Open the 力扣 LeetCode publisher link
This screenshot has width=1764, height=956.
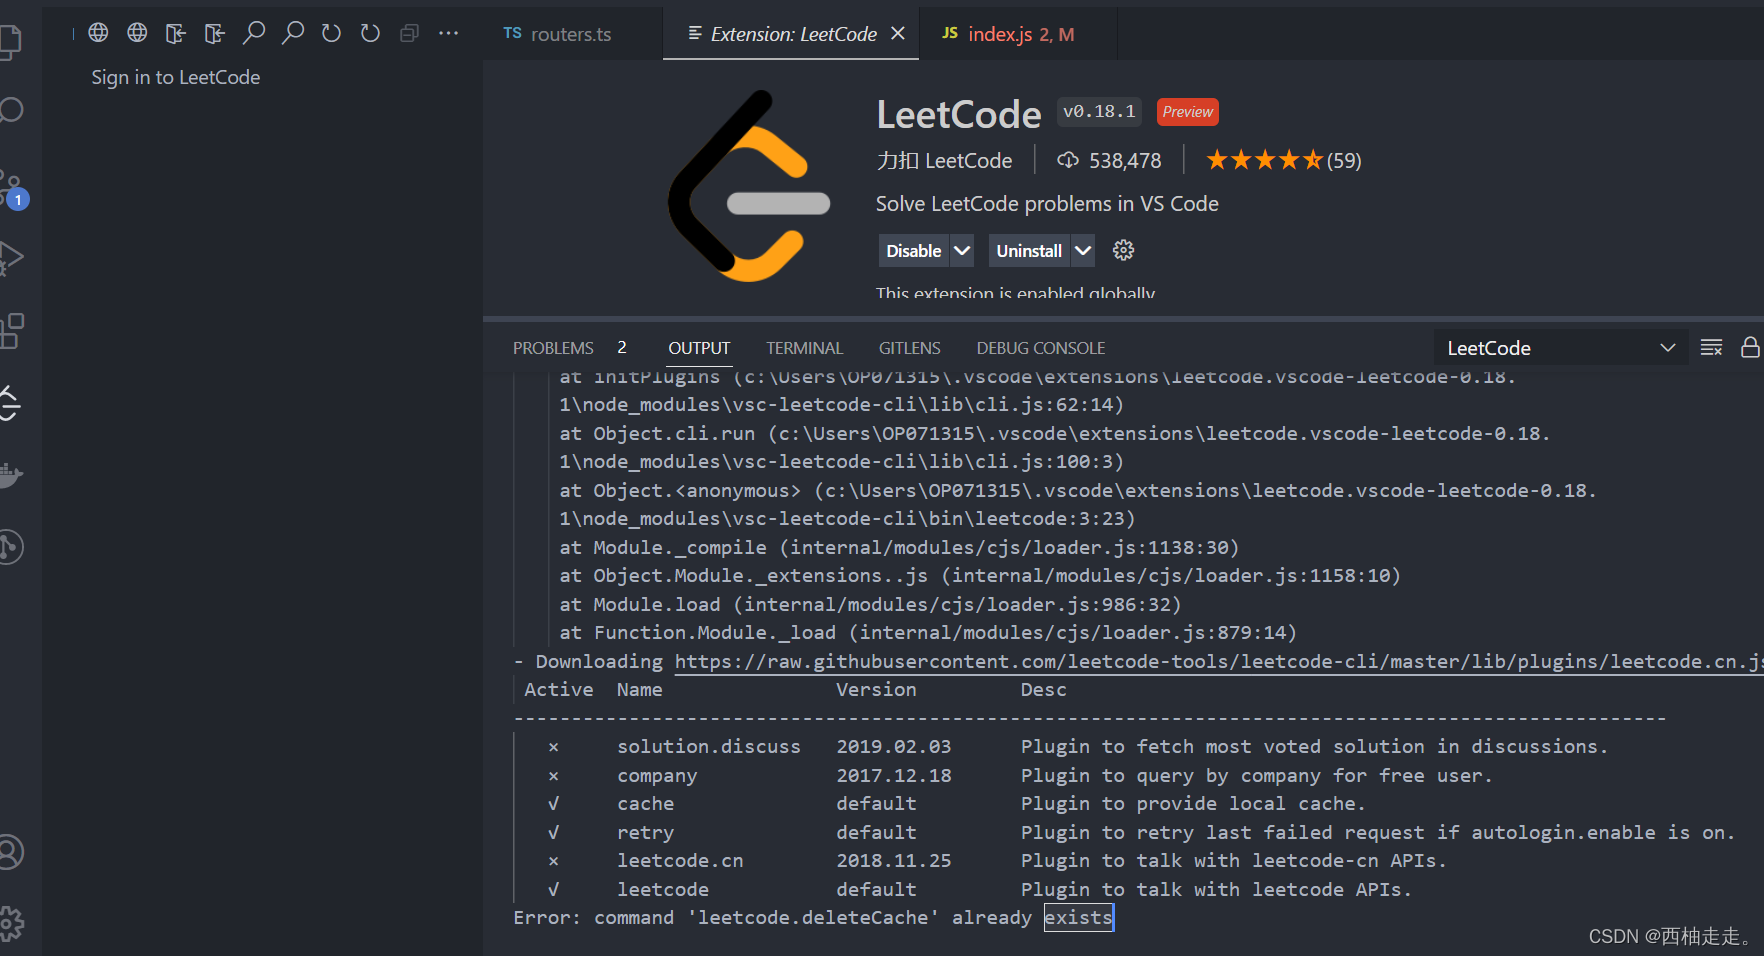[x=945, y=160]
